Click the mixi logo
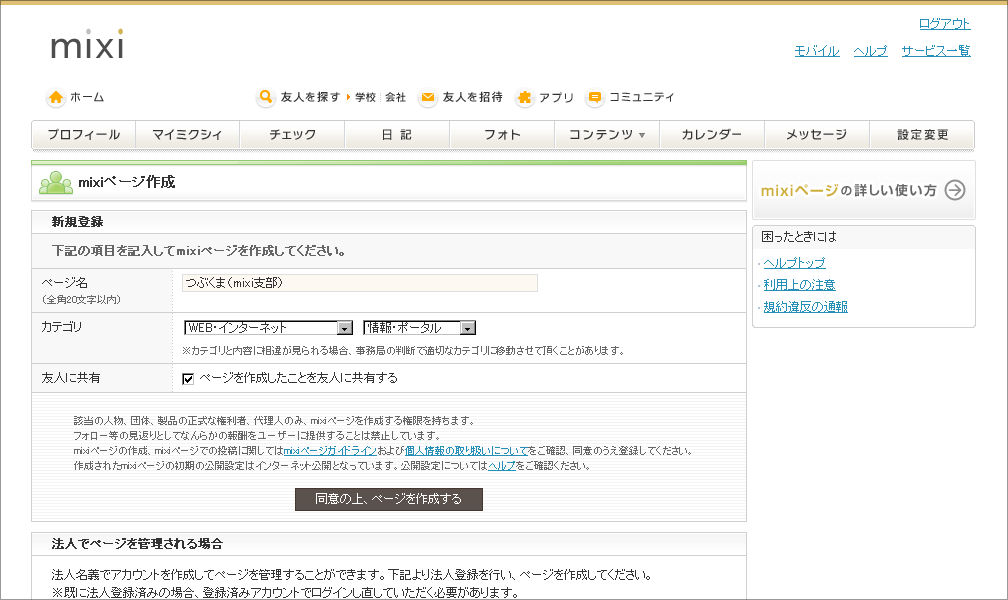1008x600 pixels. (x=87, y=44)
